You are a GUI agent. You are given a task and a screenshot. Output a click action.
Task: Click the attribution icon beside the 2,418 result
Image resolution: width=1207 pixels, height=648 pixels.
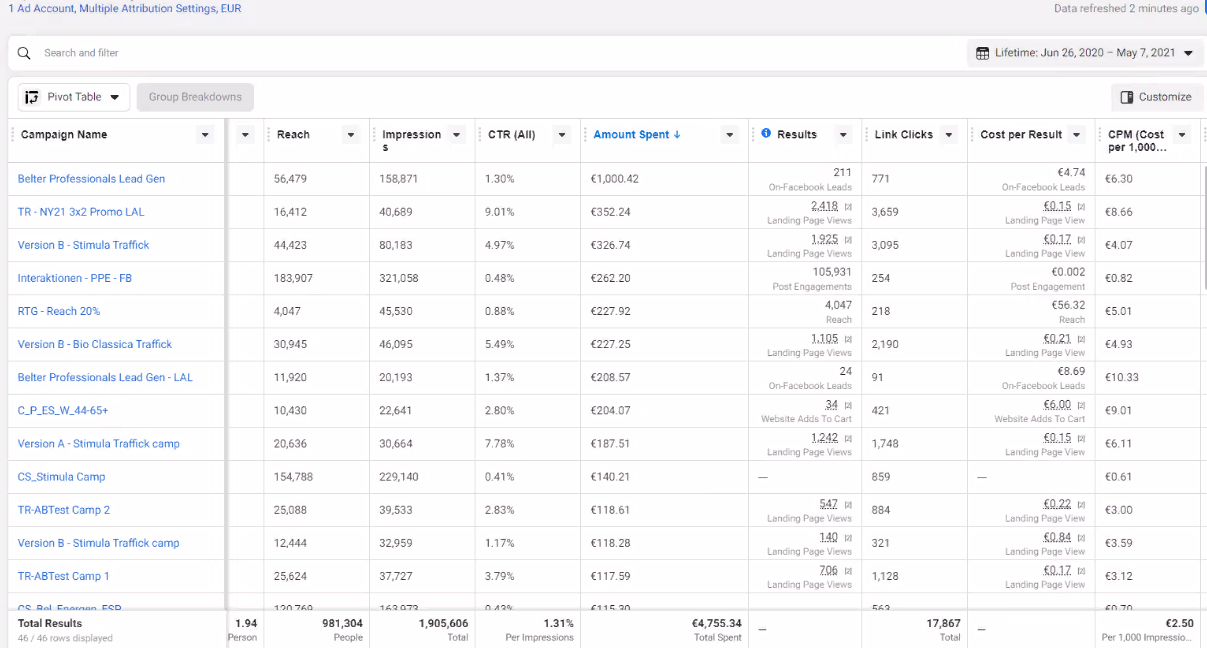click(848, 207)
